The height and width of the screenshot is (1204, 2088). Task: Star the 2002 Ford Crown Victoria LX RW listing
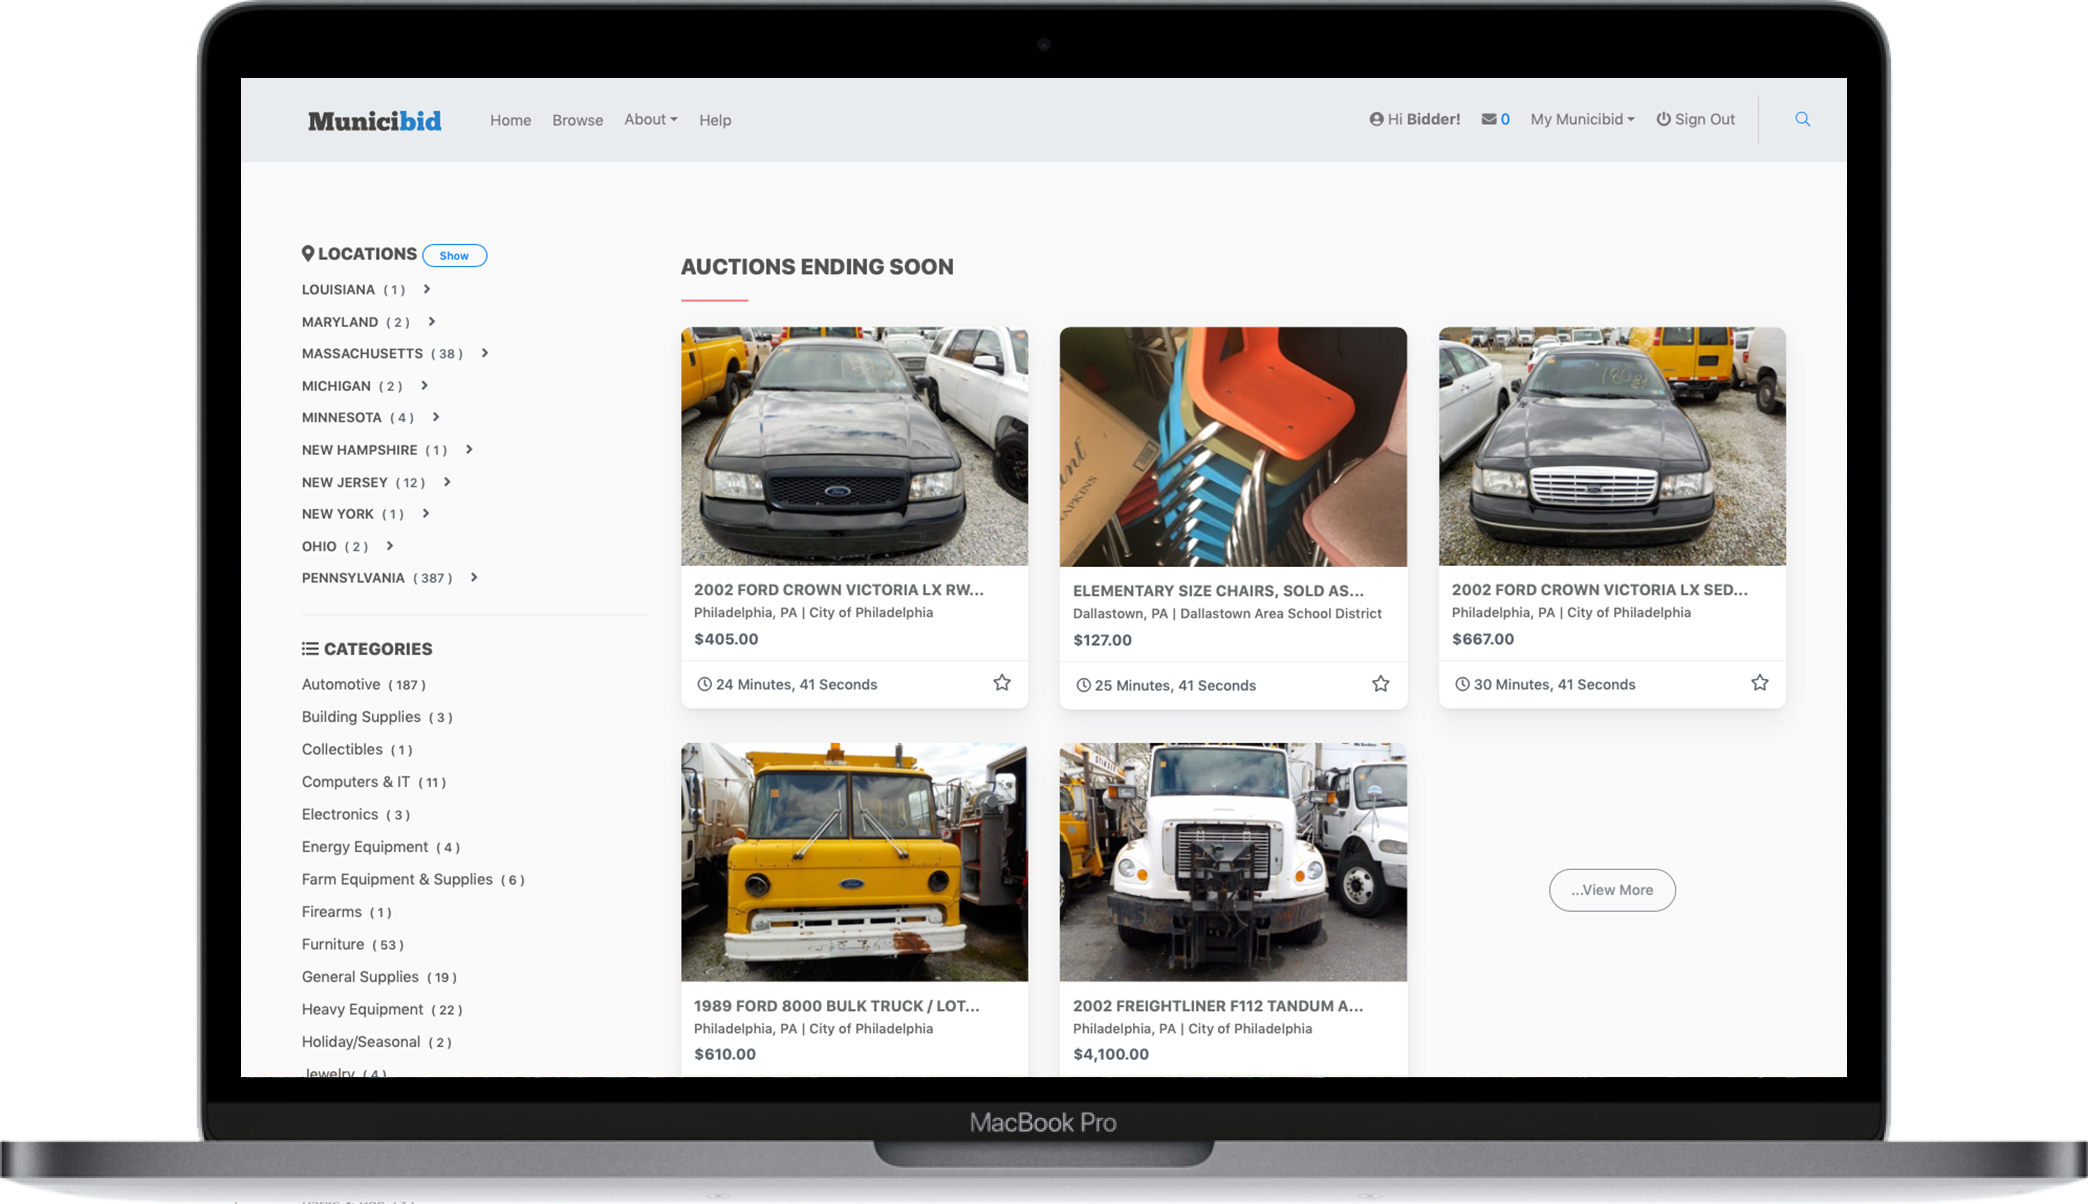[1002, 683]
